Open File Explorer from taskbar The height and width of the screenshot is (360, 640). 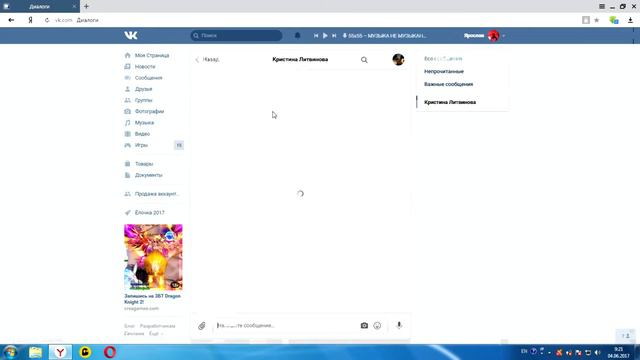(36, 352)
